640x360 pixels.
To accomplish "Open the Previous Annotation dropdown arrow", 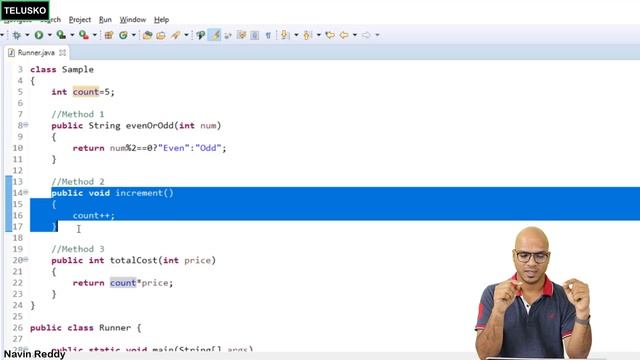I will pos(319,35).
